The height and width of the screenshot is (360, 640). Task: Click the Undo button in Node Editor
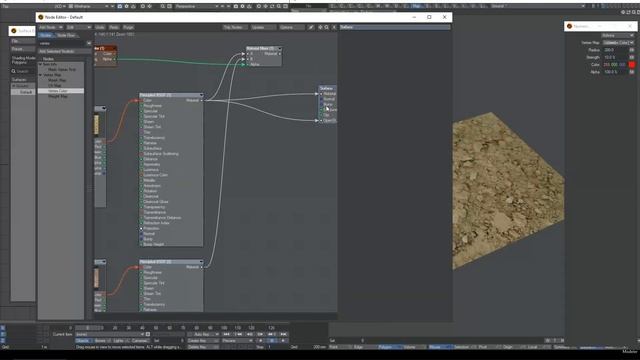(100, 27)
